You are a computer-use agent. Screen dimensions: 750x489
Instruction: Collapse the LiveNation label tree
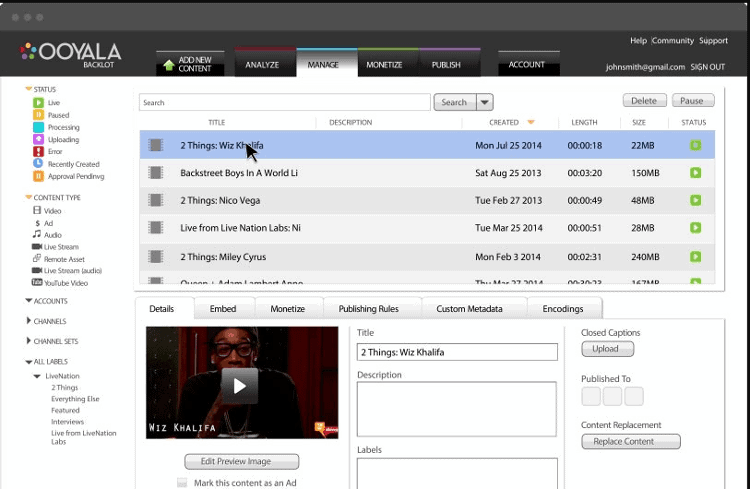[37, 376]
